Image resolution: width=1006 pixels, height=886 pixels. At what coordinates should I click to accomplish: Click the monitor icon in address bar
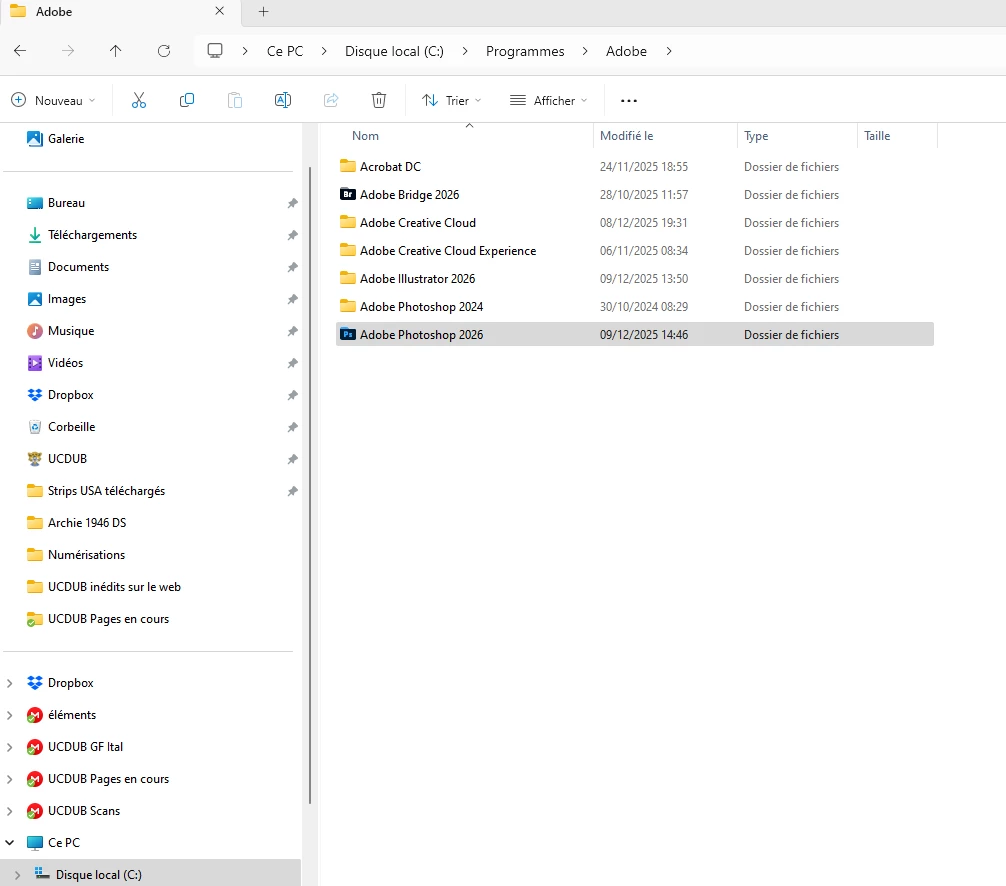tap(215, 51)
